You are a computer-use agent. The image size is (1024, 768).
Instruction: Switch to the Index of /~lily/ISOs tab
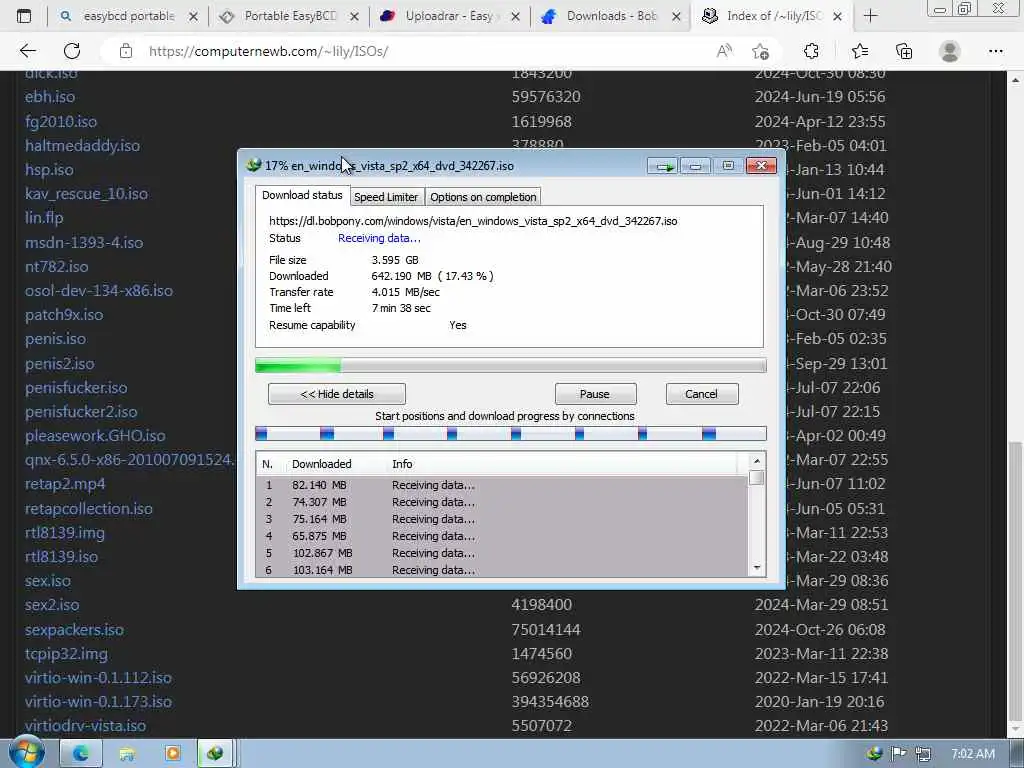point(773,16)
